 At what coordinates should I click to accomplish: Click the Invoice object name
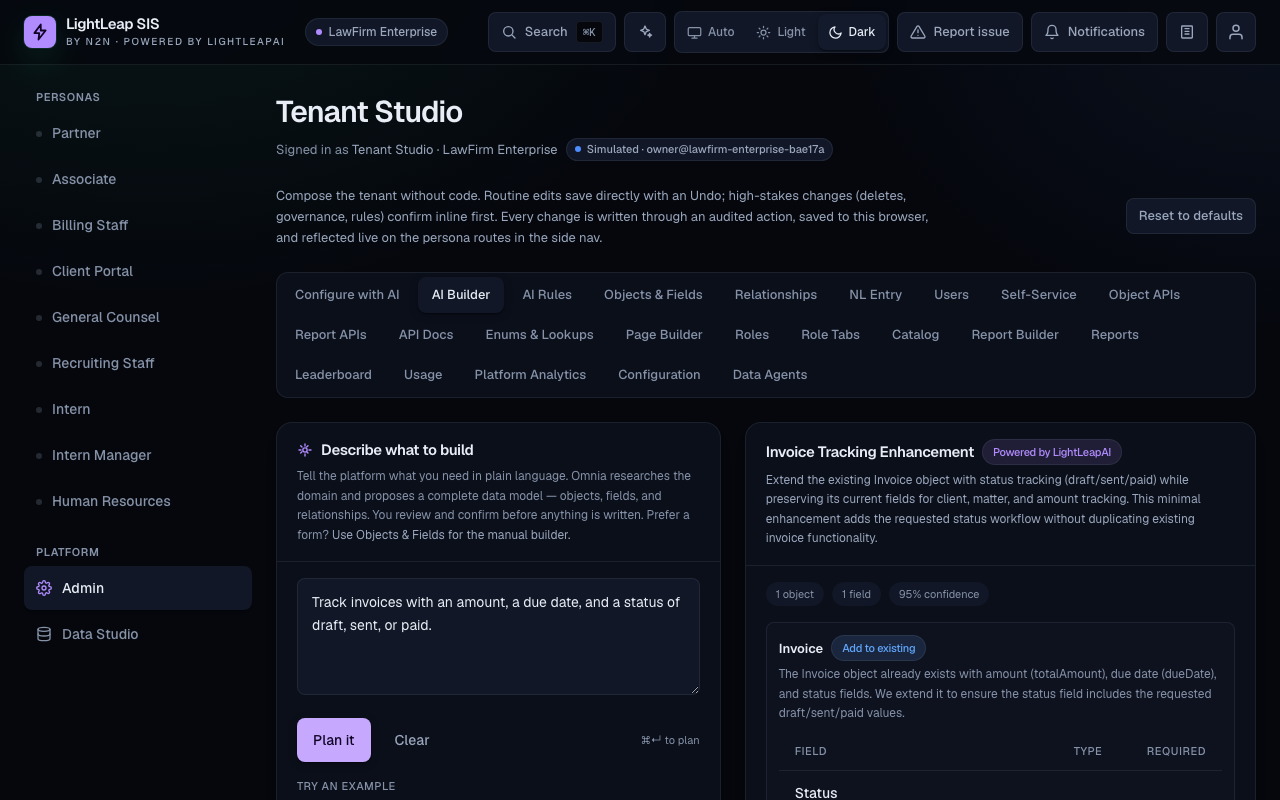tap(801, 648)
